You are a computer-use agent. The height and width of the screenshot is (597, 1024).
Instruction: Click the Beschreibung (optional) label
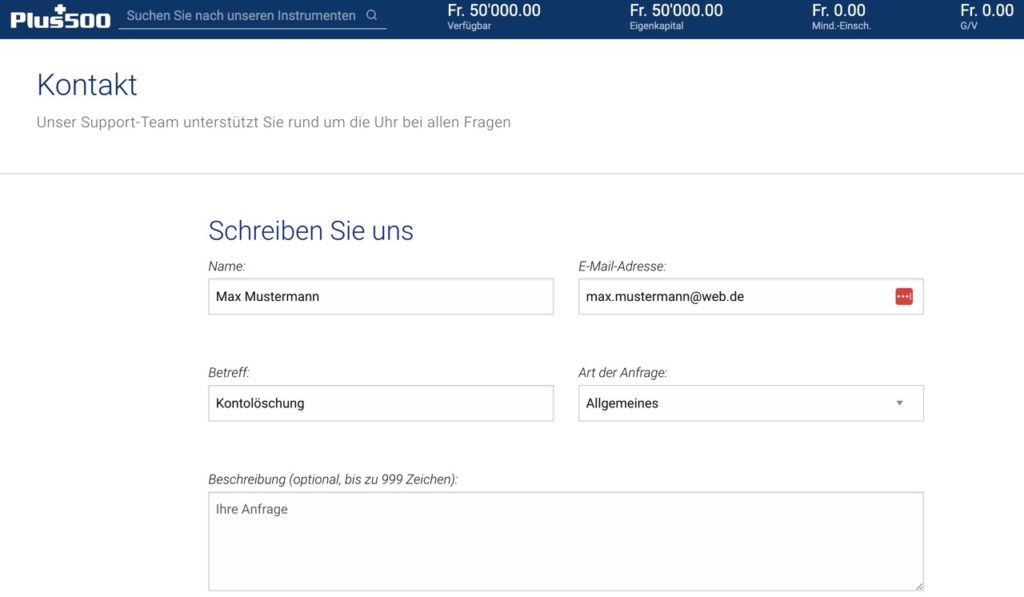(x=332, y=479)
